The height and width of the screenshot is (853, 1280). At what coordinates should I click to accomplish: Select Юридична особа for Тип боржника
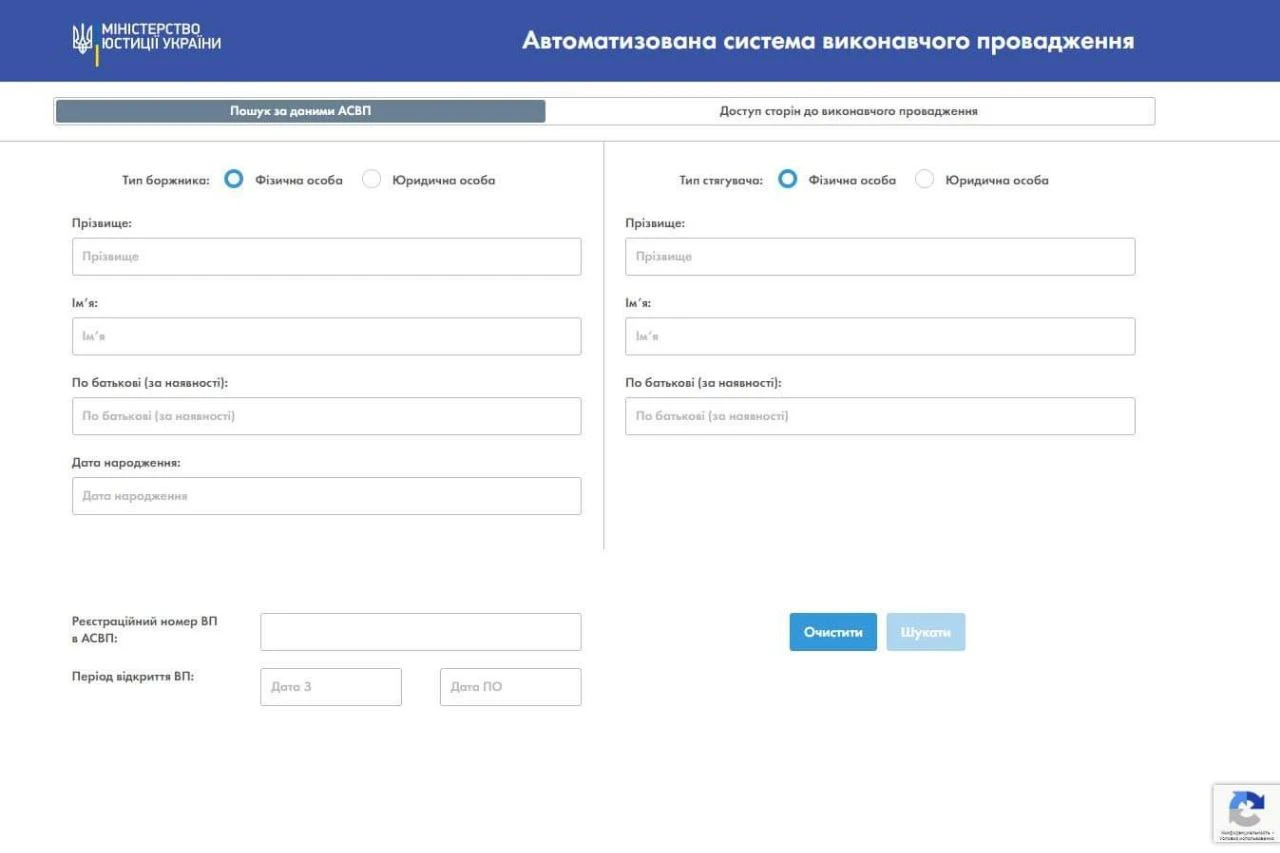click(371, 178)
